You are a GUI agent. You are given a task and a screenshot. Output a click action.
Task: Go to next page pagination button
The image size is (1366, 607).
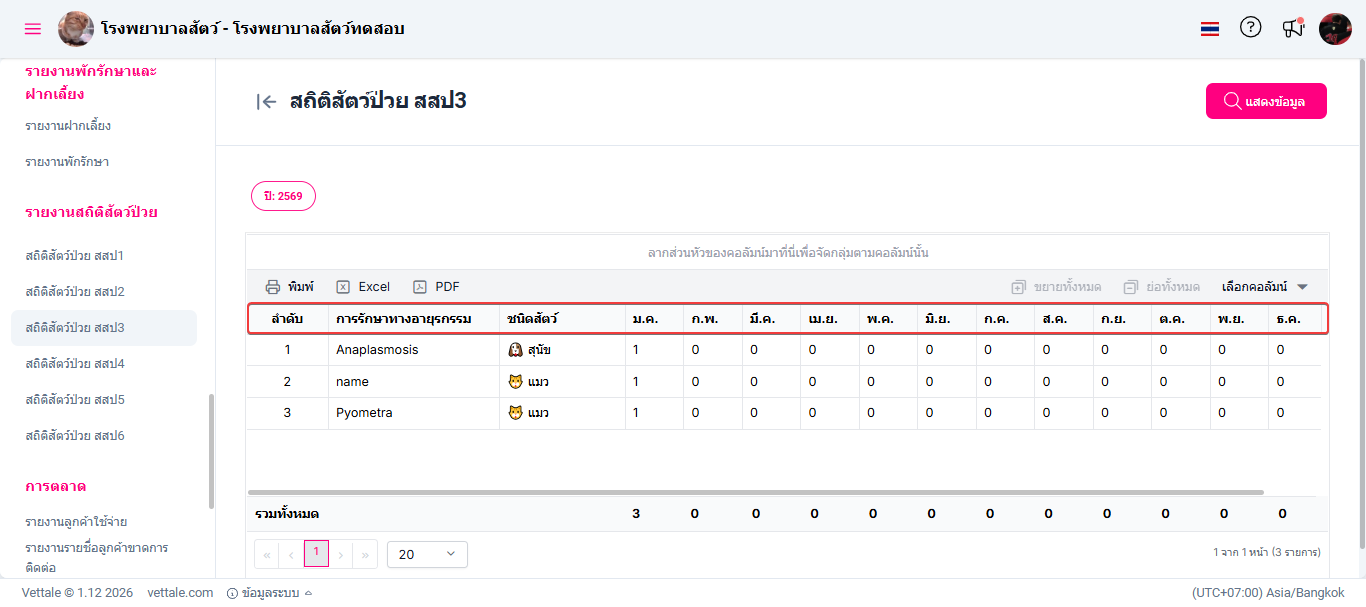[x=341, y=554]
